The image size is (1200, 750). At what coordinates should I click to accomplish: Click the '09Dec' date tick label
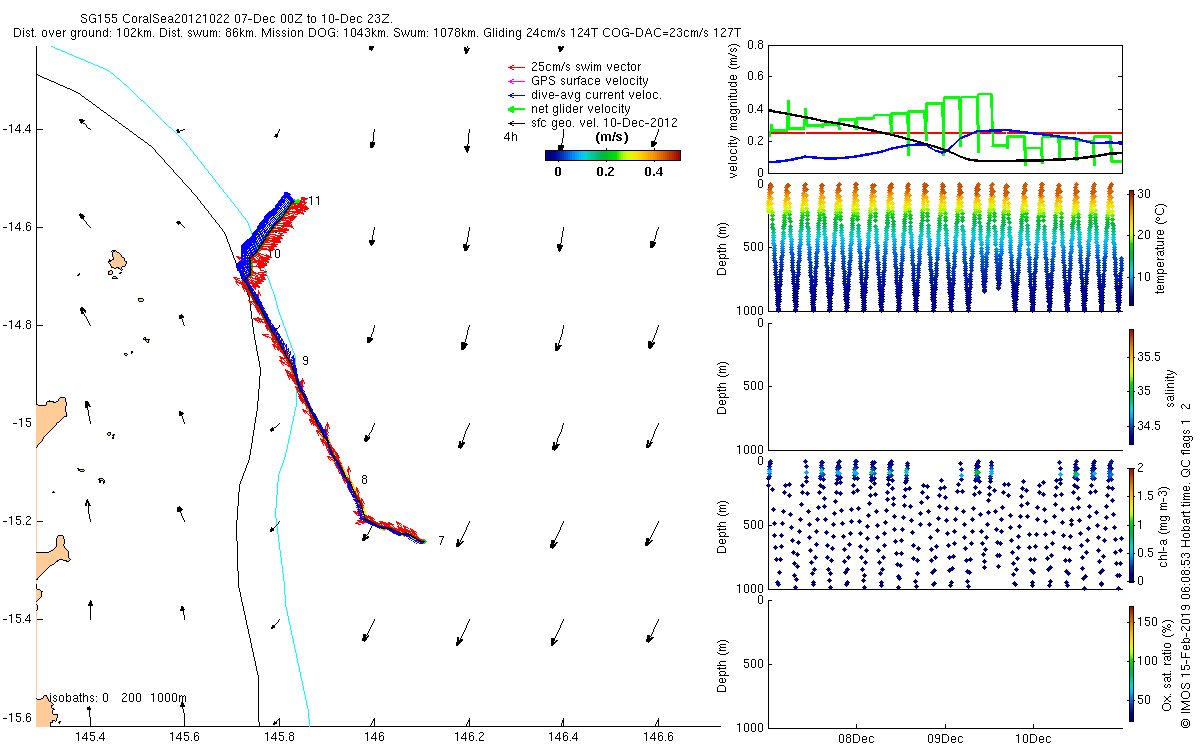point(944,739)
